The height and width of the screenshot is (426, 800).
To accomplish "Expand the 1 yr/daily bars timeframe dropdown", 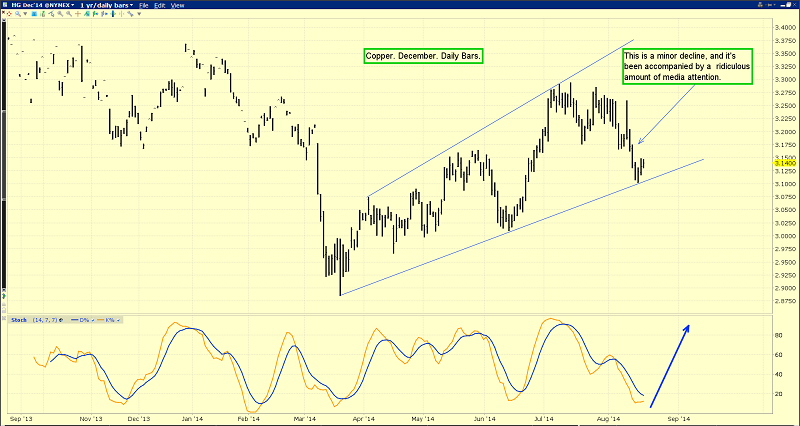I will (x=103, y=6).
